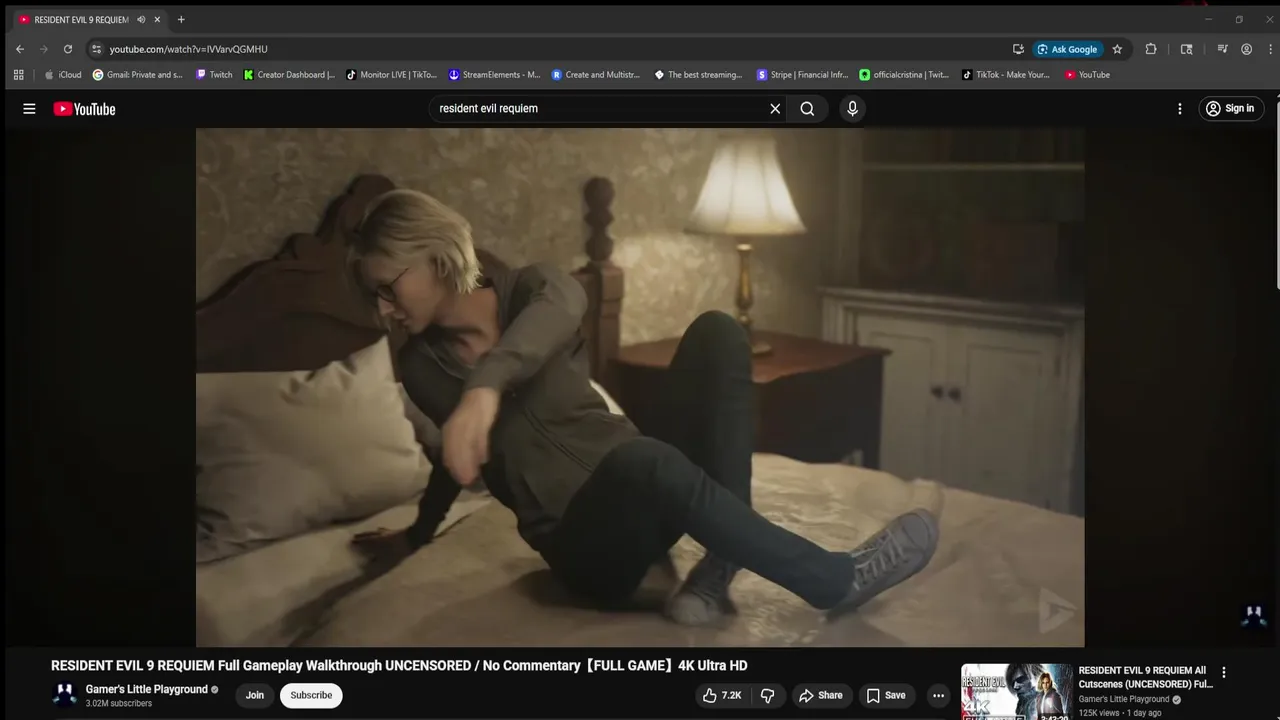Open the officialcristina Twitch bookmark
The height and width of the screenshot is (720, 1280).
pyautogui.click(x=905, y=75)
